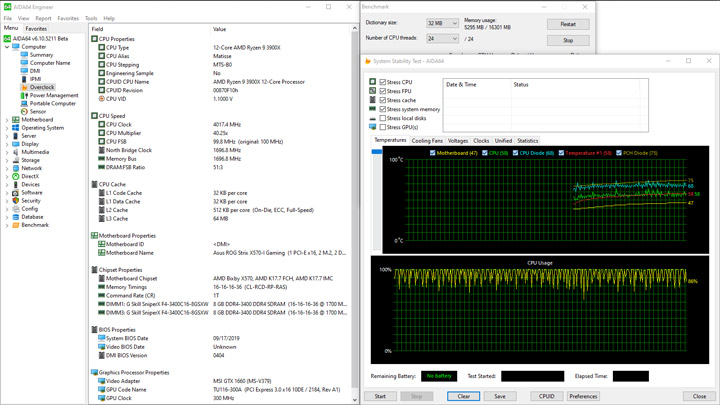
Task: Click the Restart benchmark button
Action: 568,24
